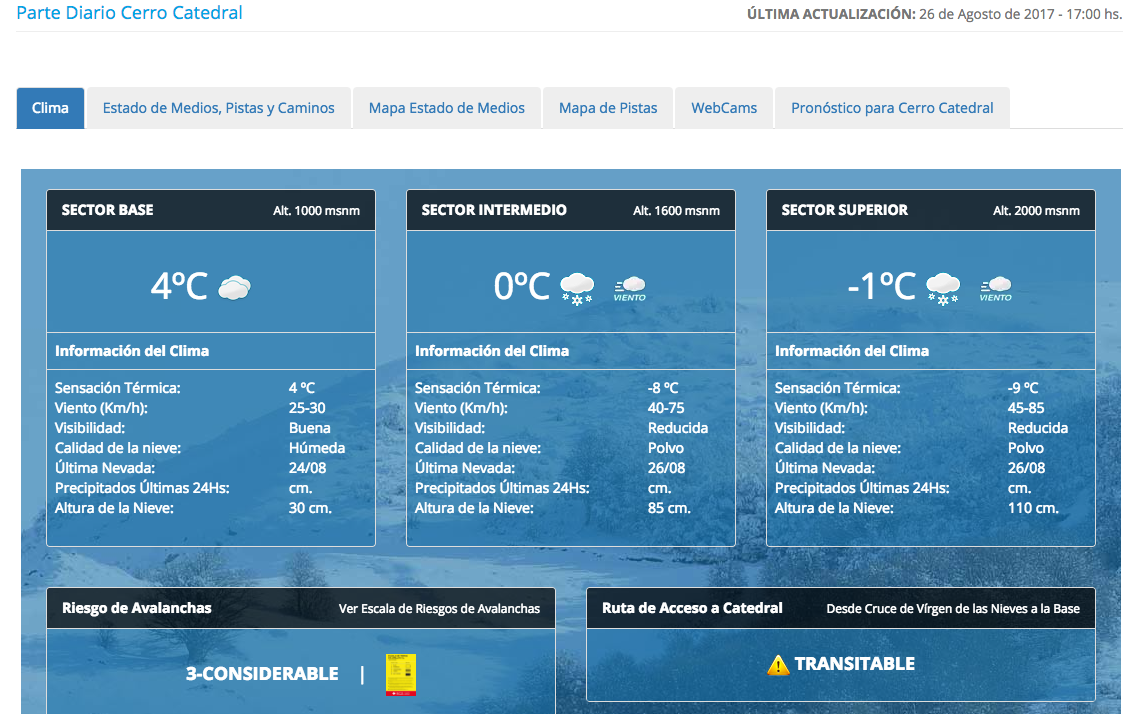
Task: Switch to Estado de Medios, Pistas y Caminos tab
Action: [218, 108]
